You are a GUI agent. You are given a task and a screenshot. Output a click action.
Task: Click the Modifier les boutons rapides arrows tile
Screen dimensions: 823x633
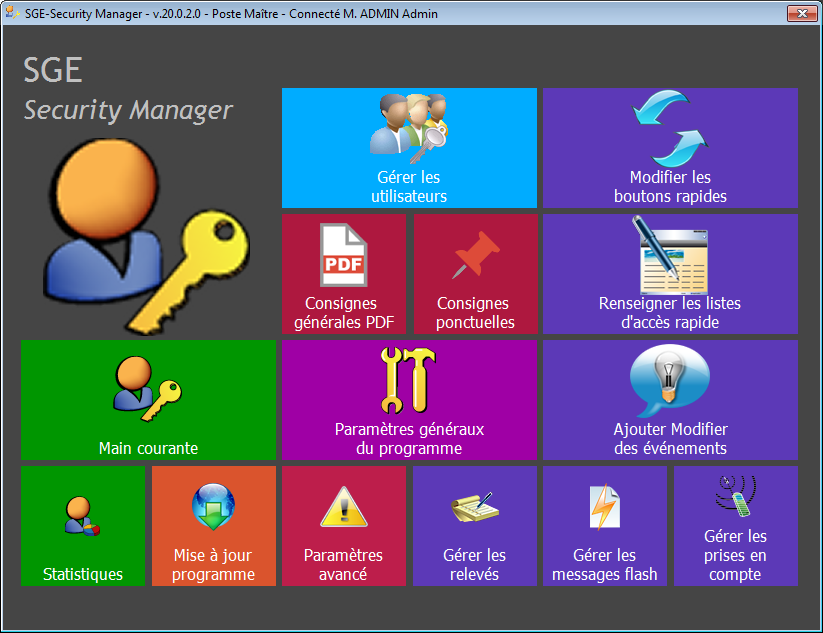point(670,147)
